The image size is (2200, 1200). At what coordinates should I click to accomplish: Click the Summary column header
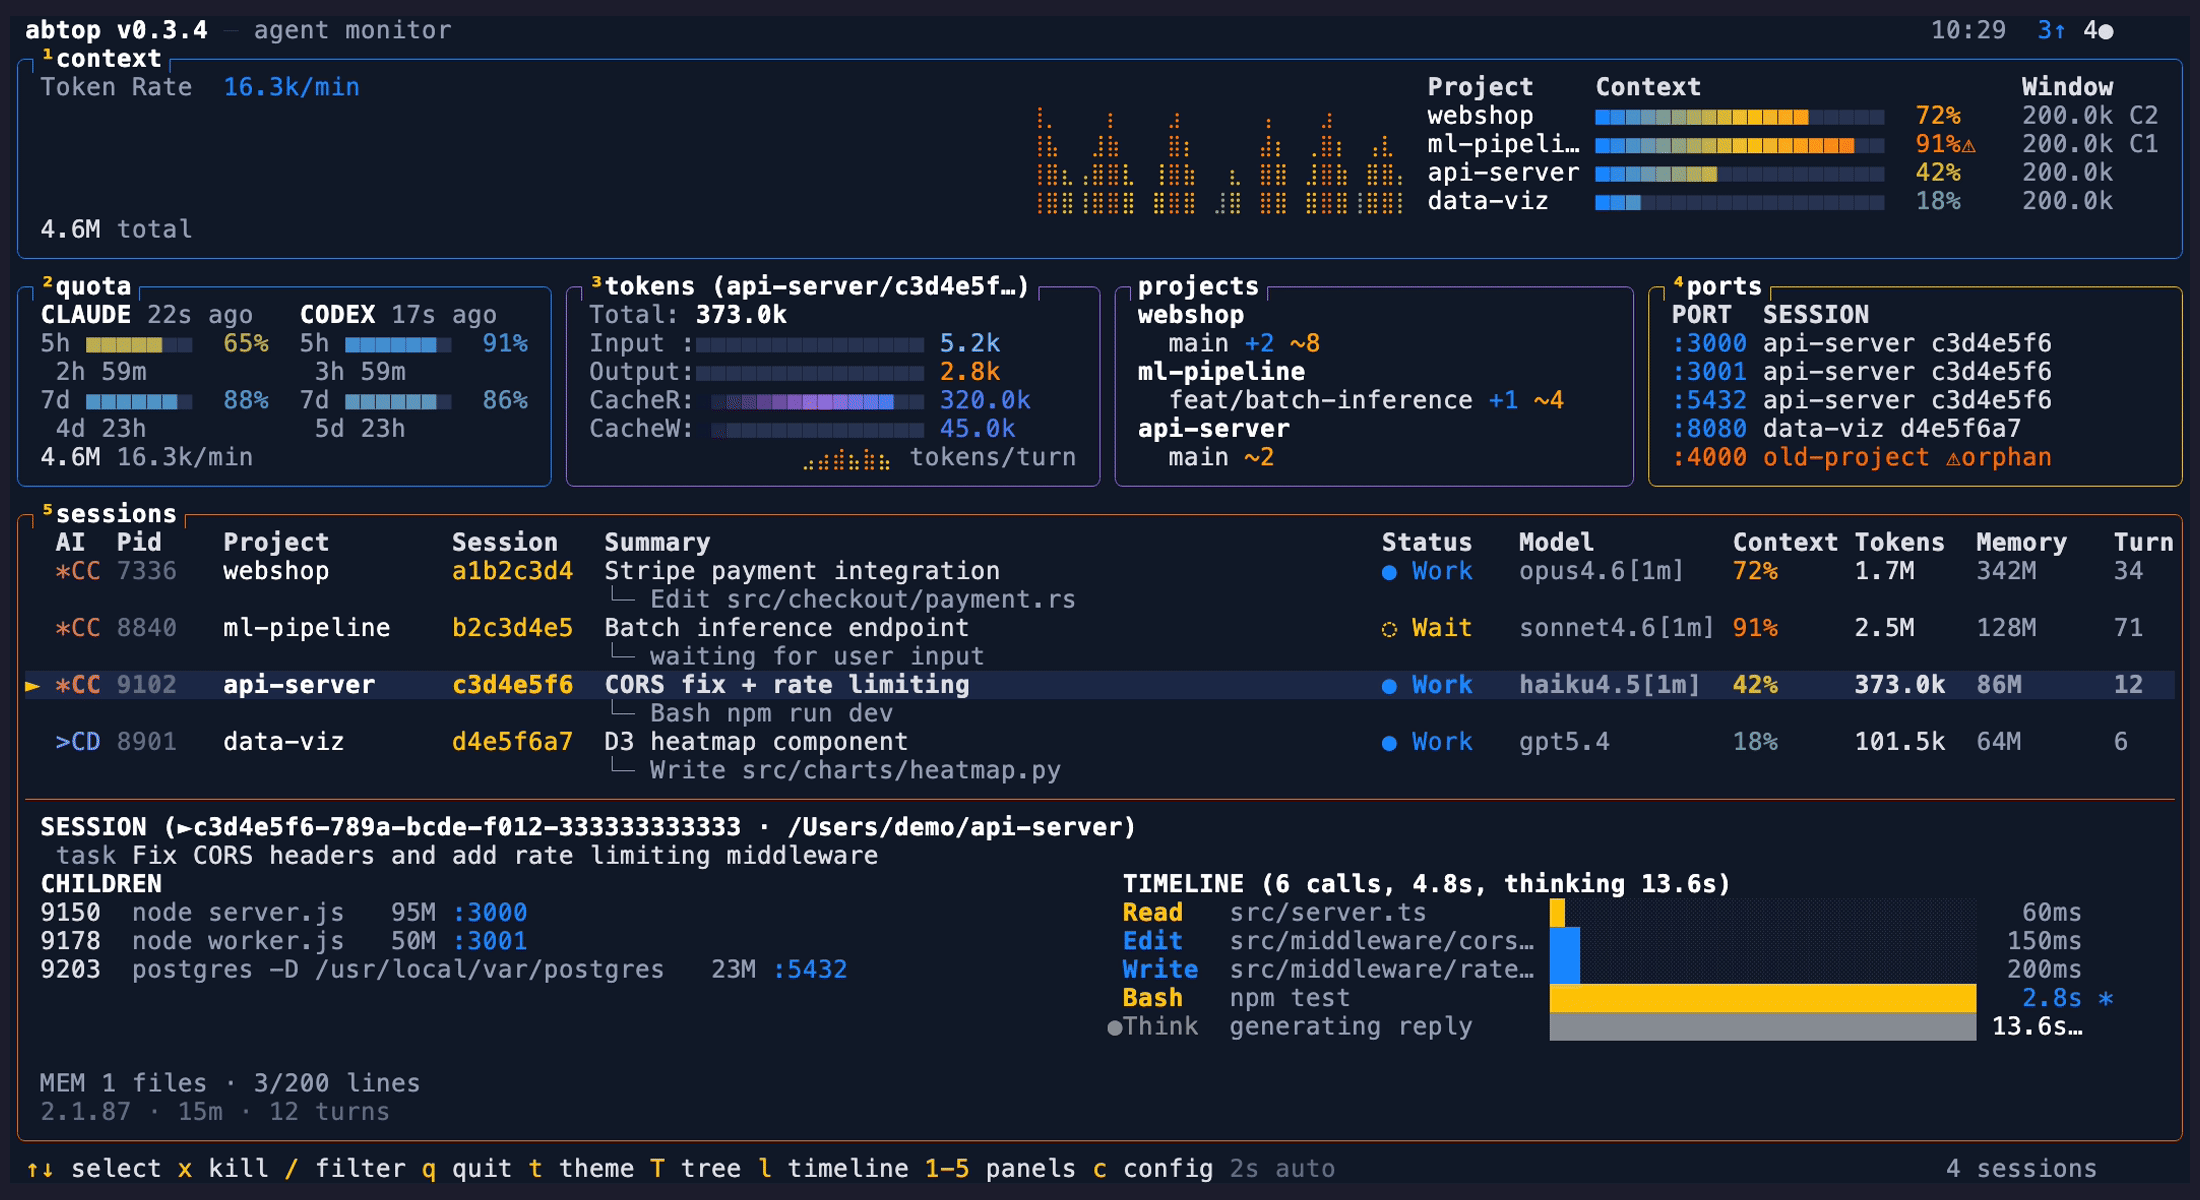click(x=657, y=542)
